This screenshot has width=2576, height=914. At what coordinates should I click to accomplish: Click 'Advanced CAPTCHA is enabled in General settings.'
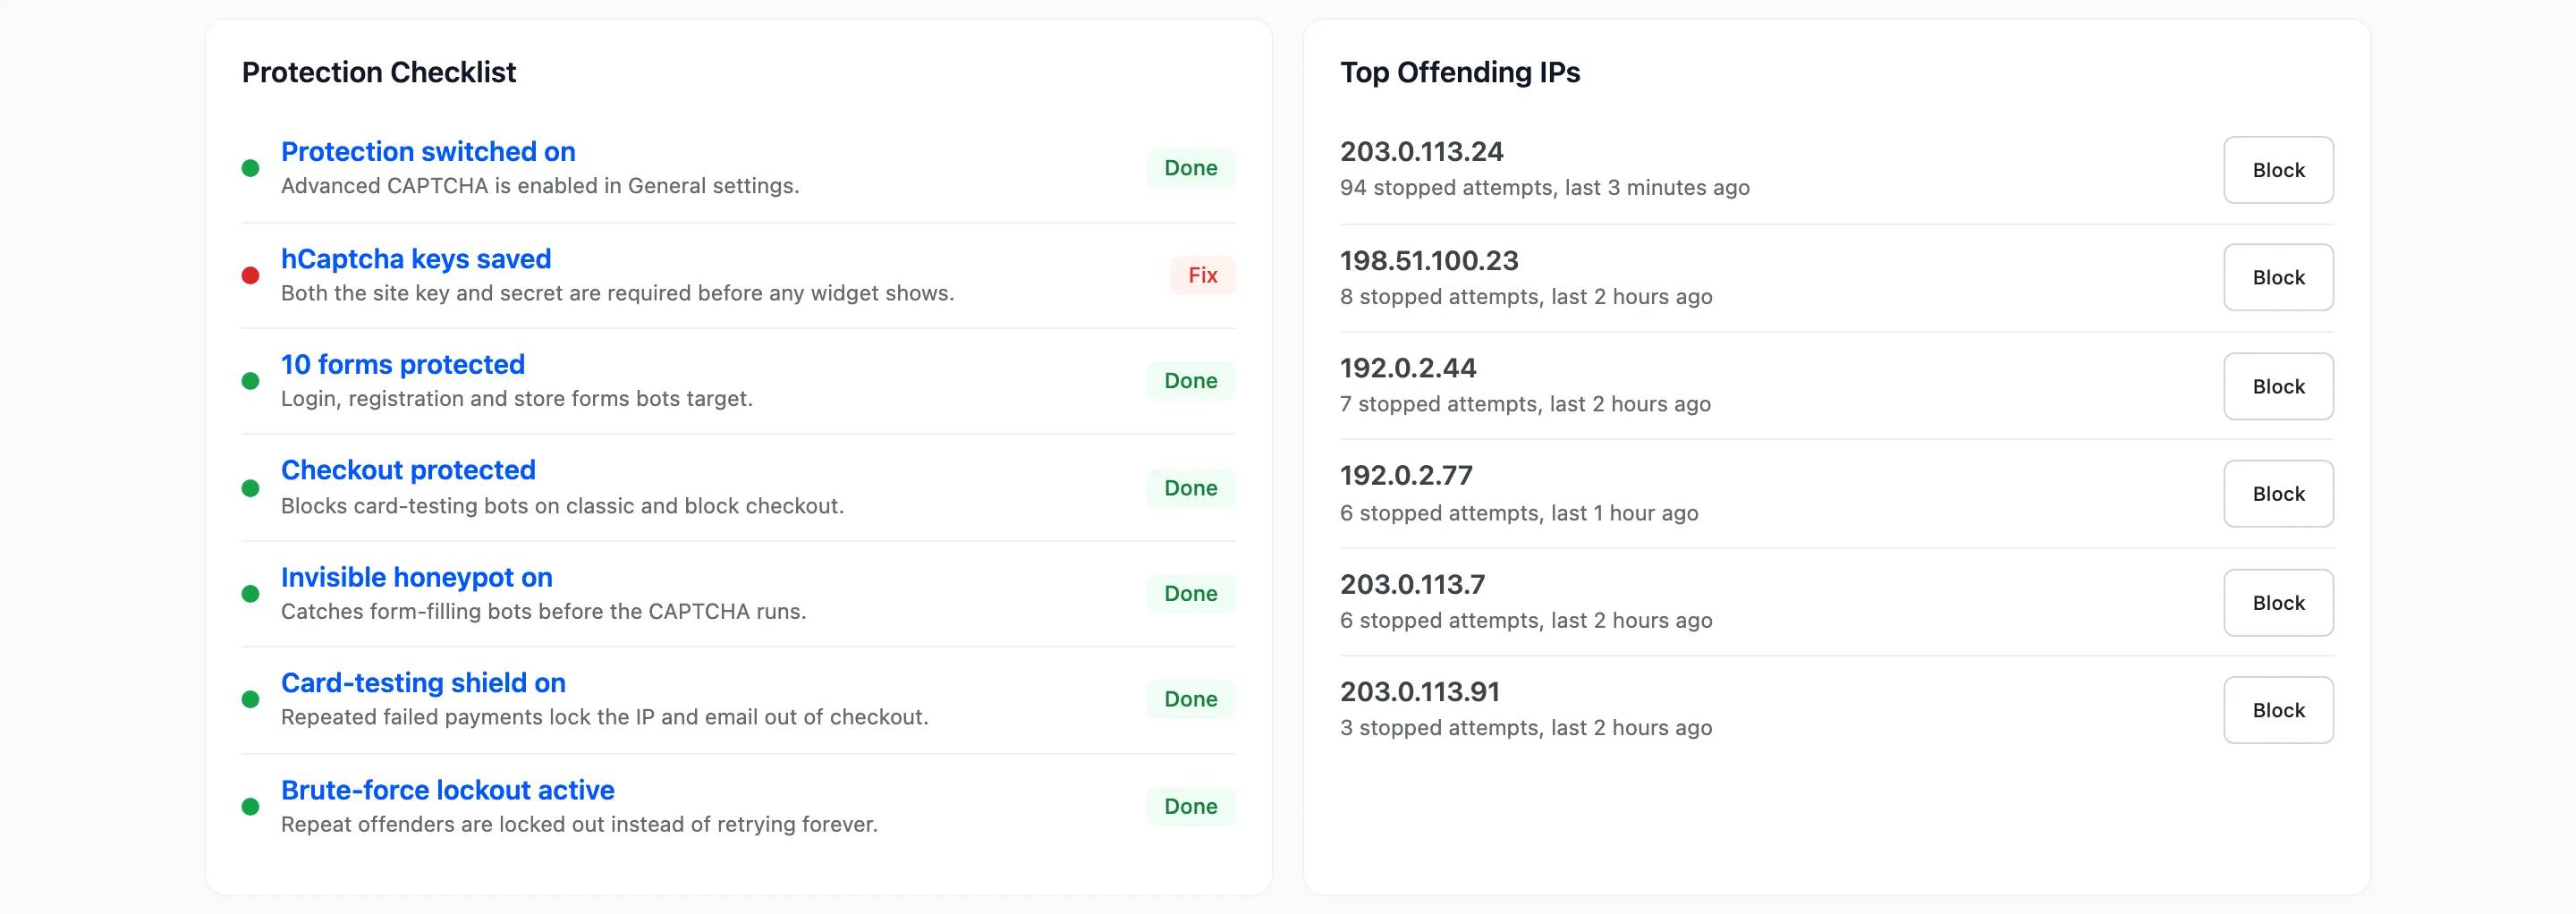[x=540, y=186]
